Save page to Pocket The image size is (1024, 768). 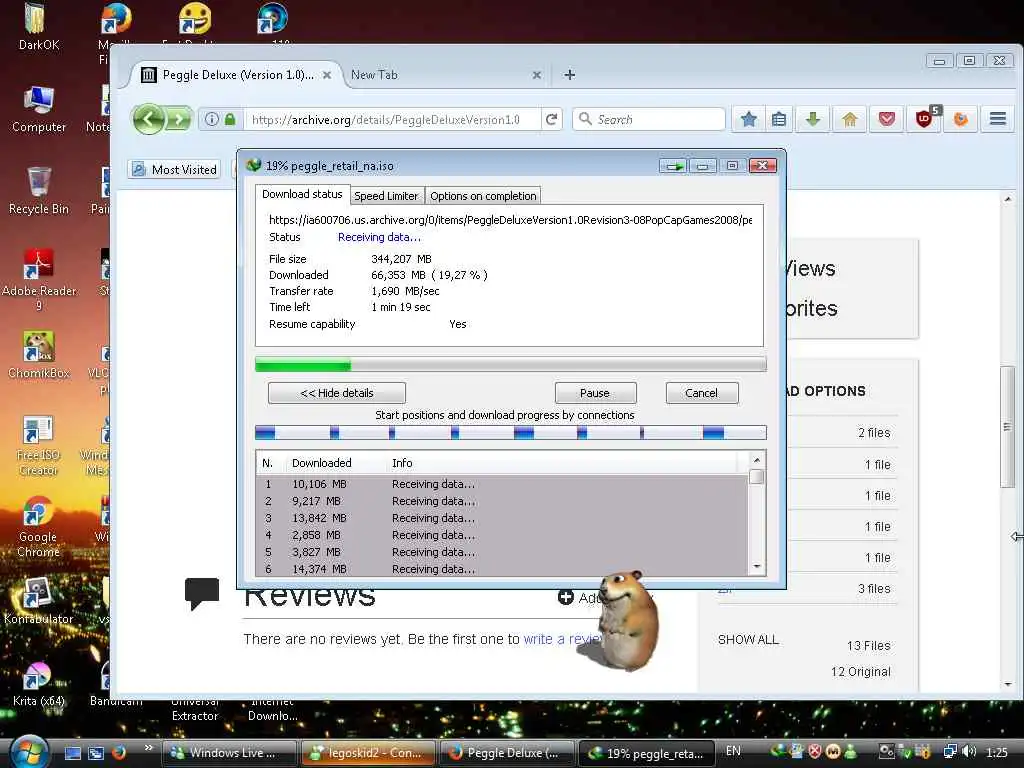coord(886,120)
